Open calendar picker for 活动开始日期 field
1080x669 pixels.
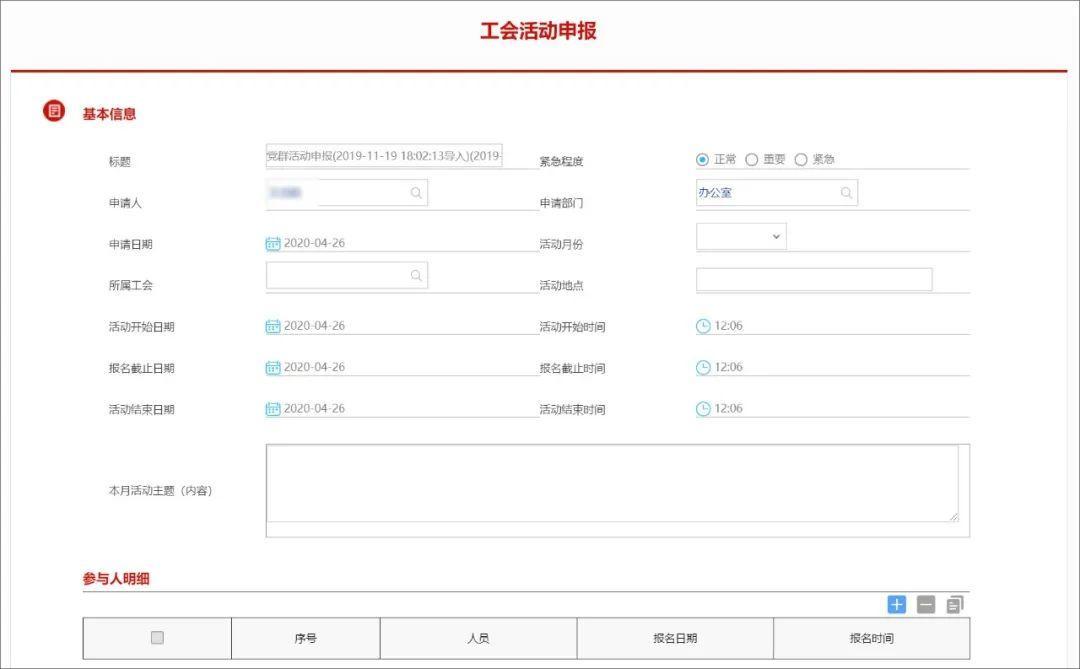coord(273,325)
